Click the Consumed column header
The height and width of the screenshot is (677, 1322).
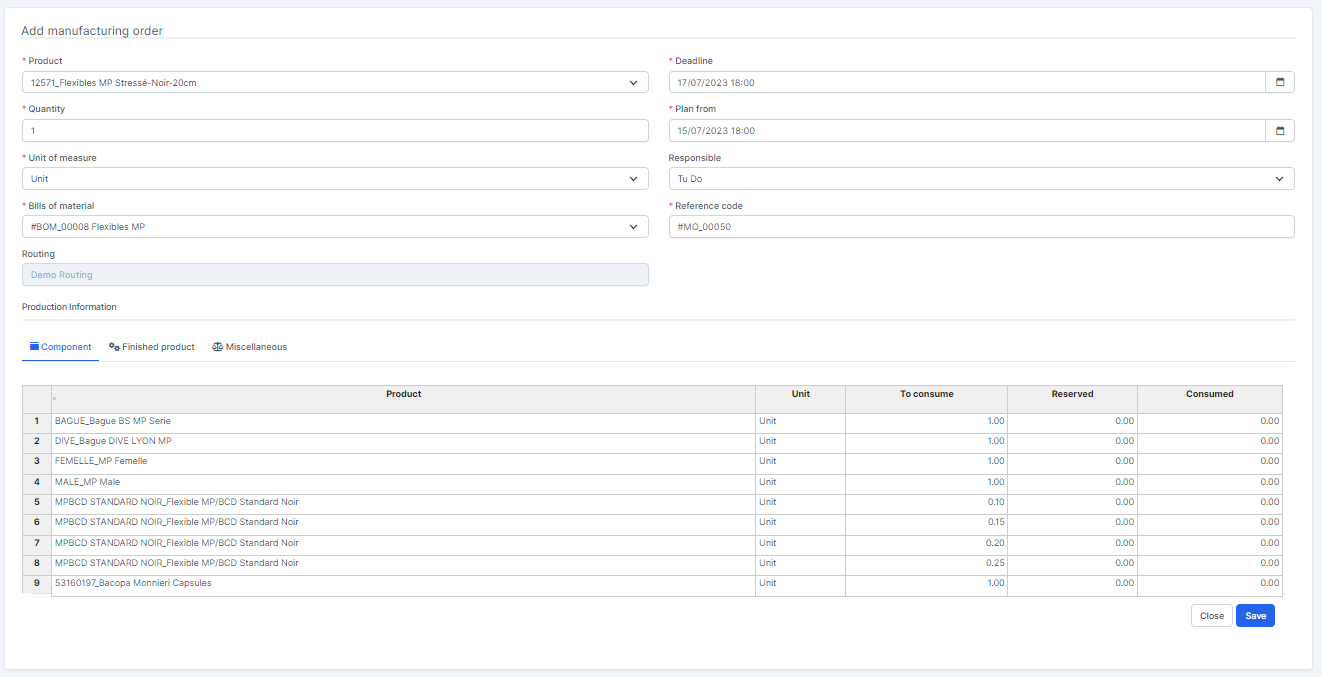point(1209,395)
